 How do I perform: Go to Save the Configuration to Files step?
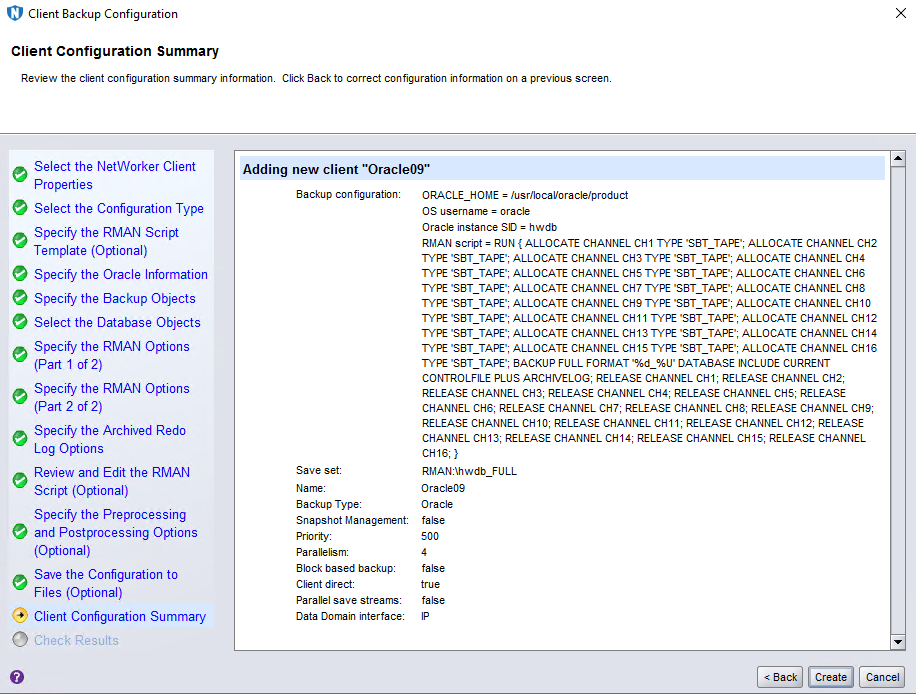pos(105,583)
